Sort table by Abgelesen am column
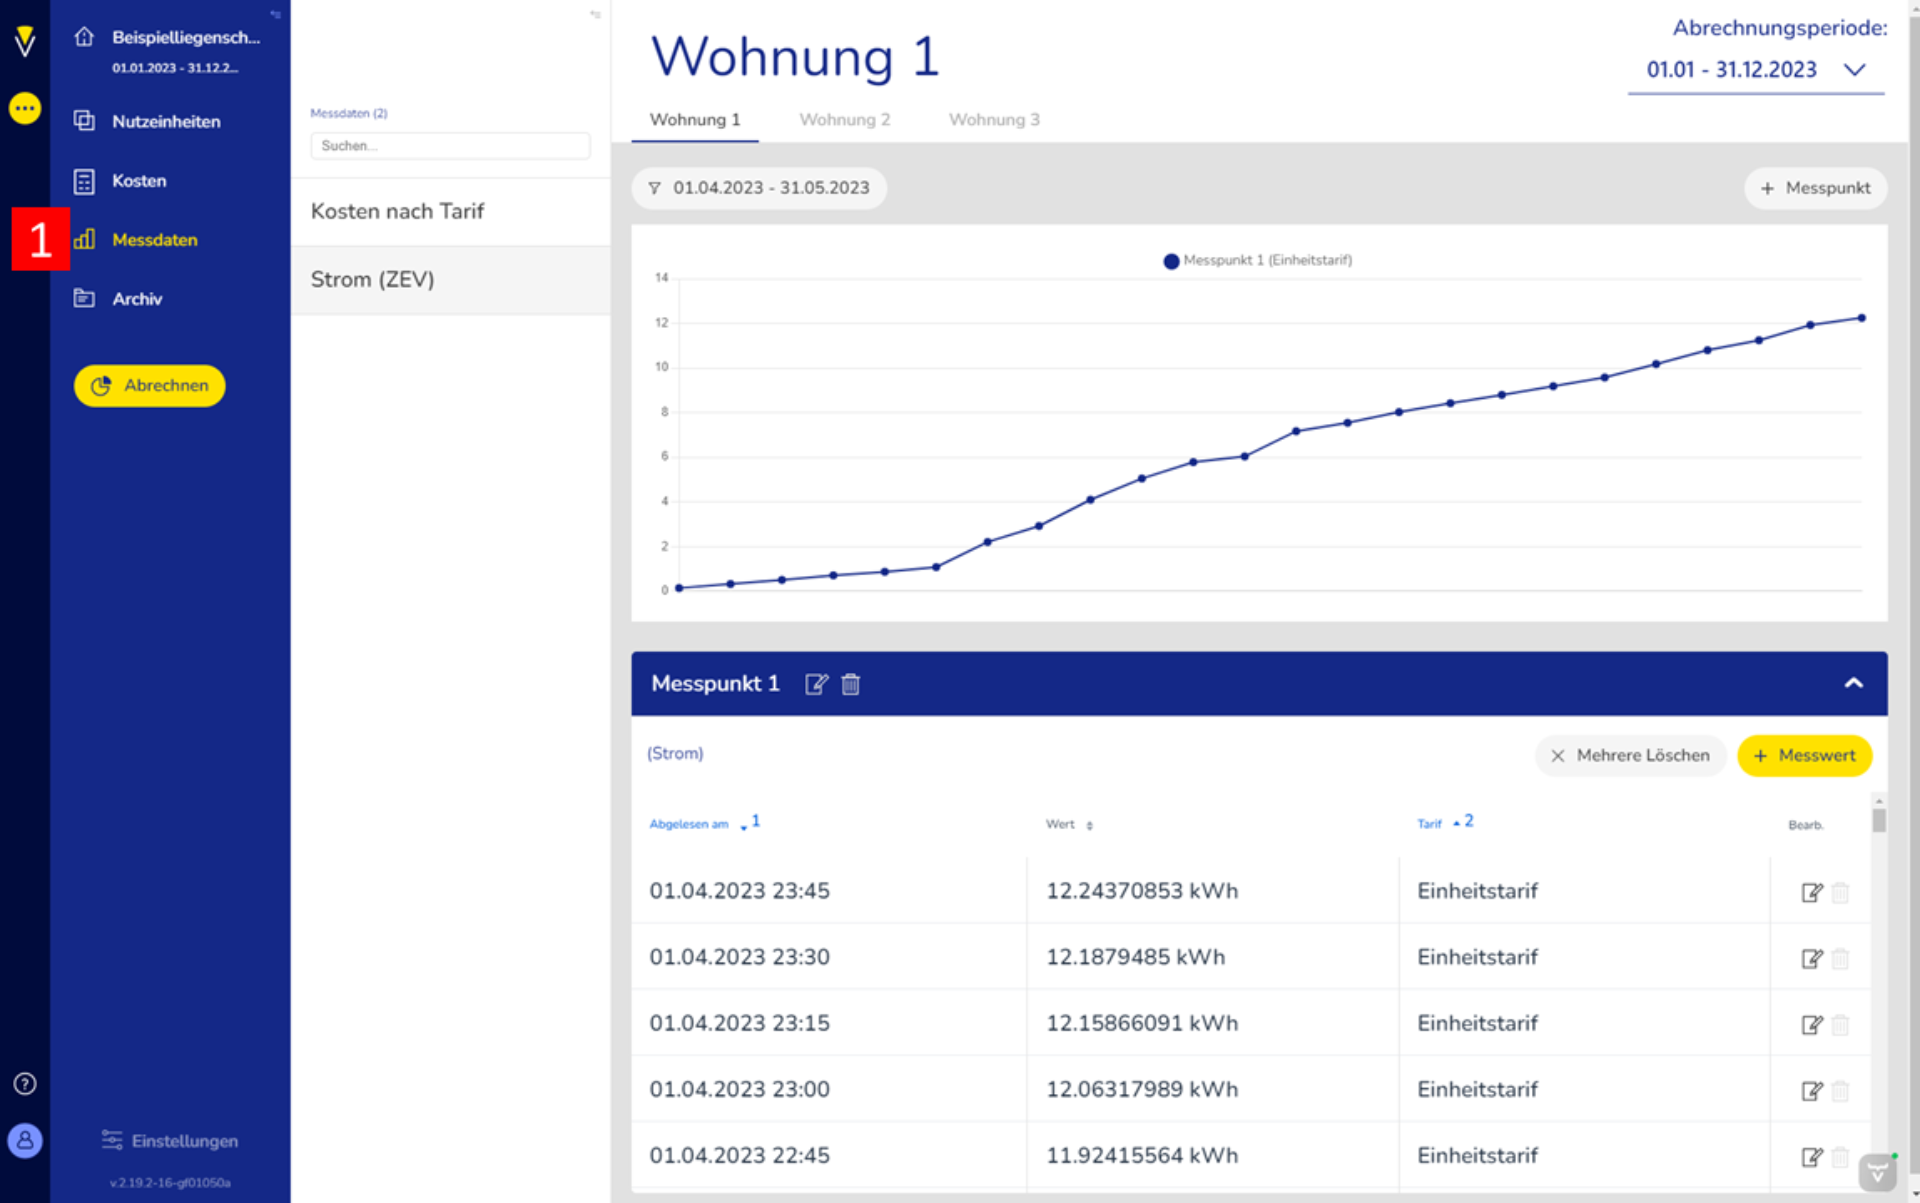1920x1203 pixels. 689,825
